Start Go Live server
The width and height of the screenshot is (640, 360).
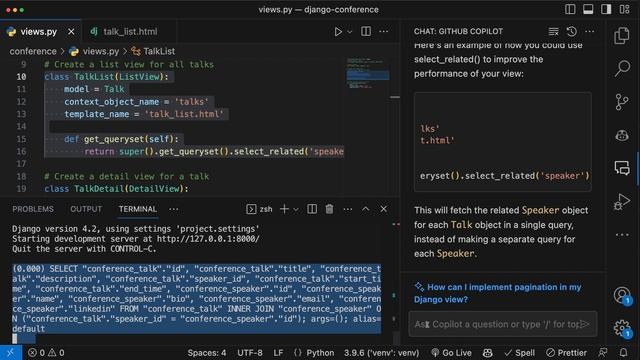[451, 353]
